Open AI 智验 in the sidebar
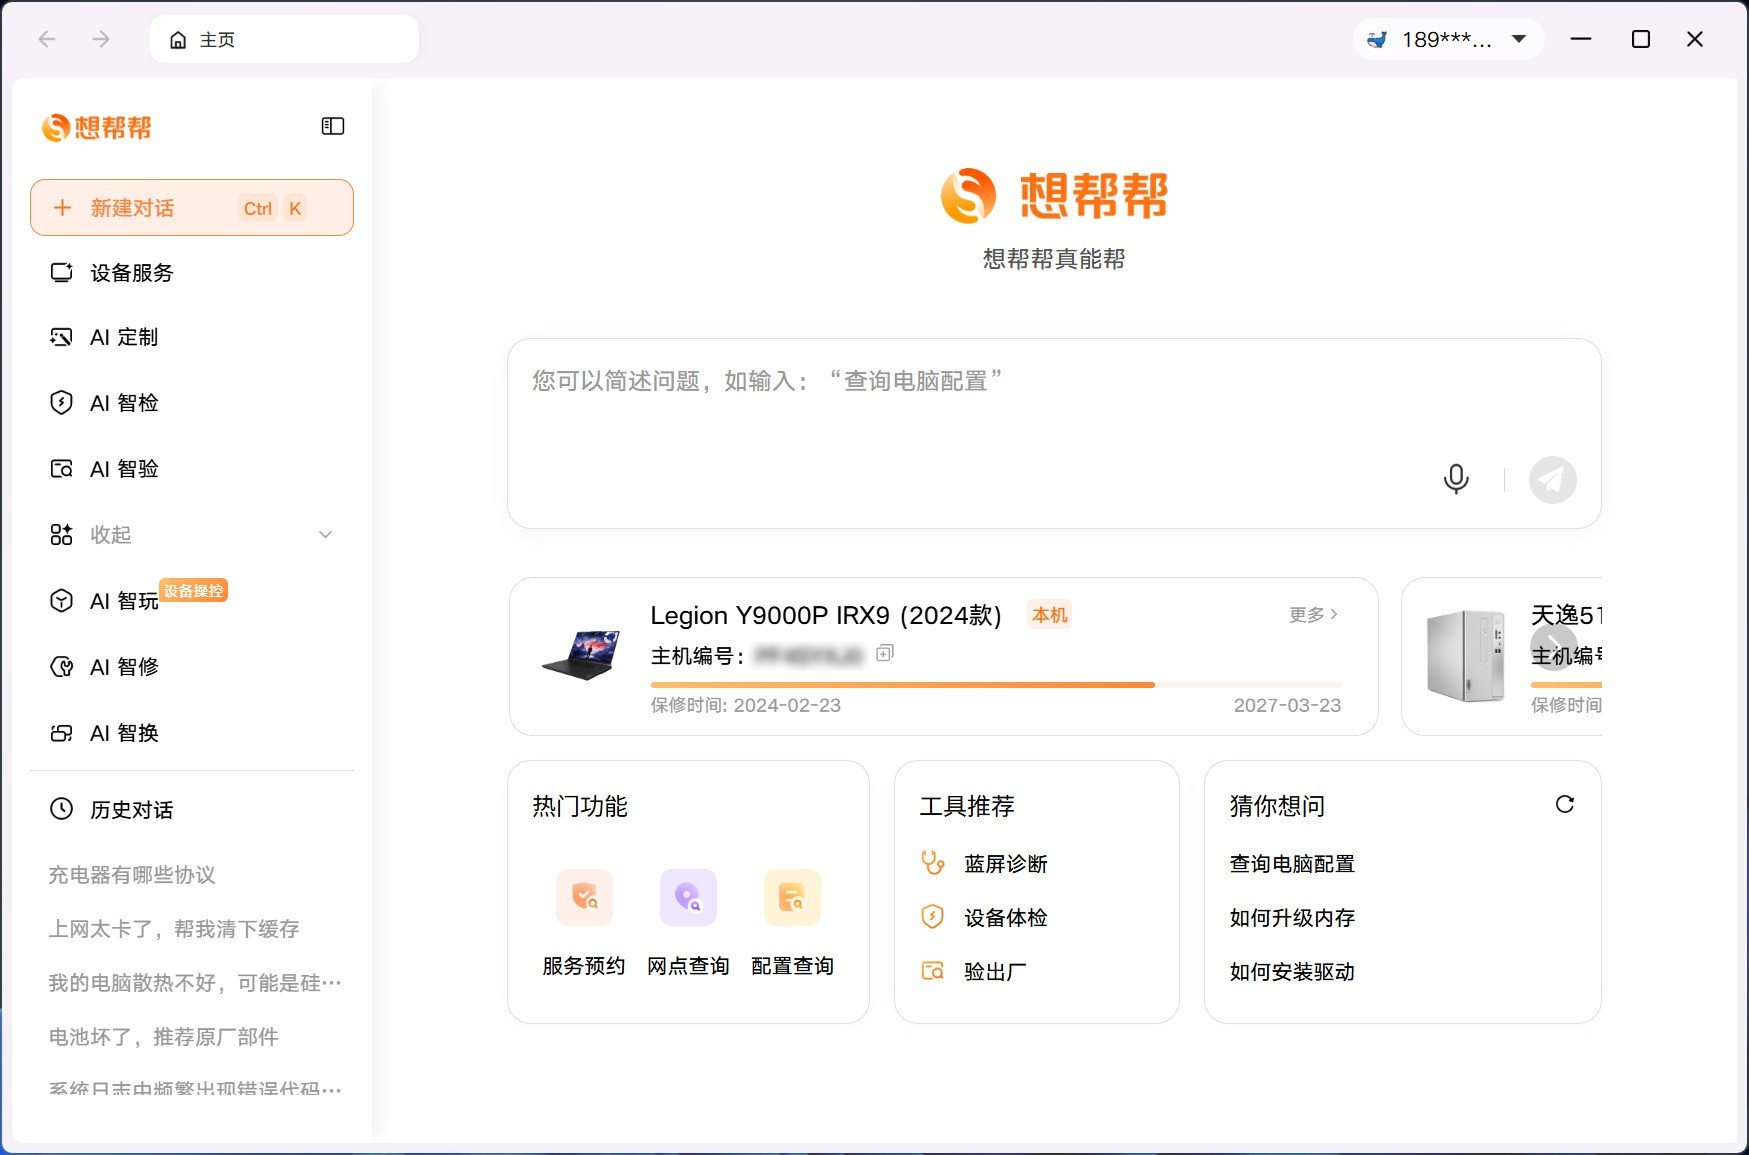Image resolution: width=1749 pixels, height=1155 pixels. [x=192, y=469]
